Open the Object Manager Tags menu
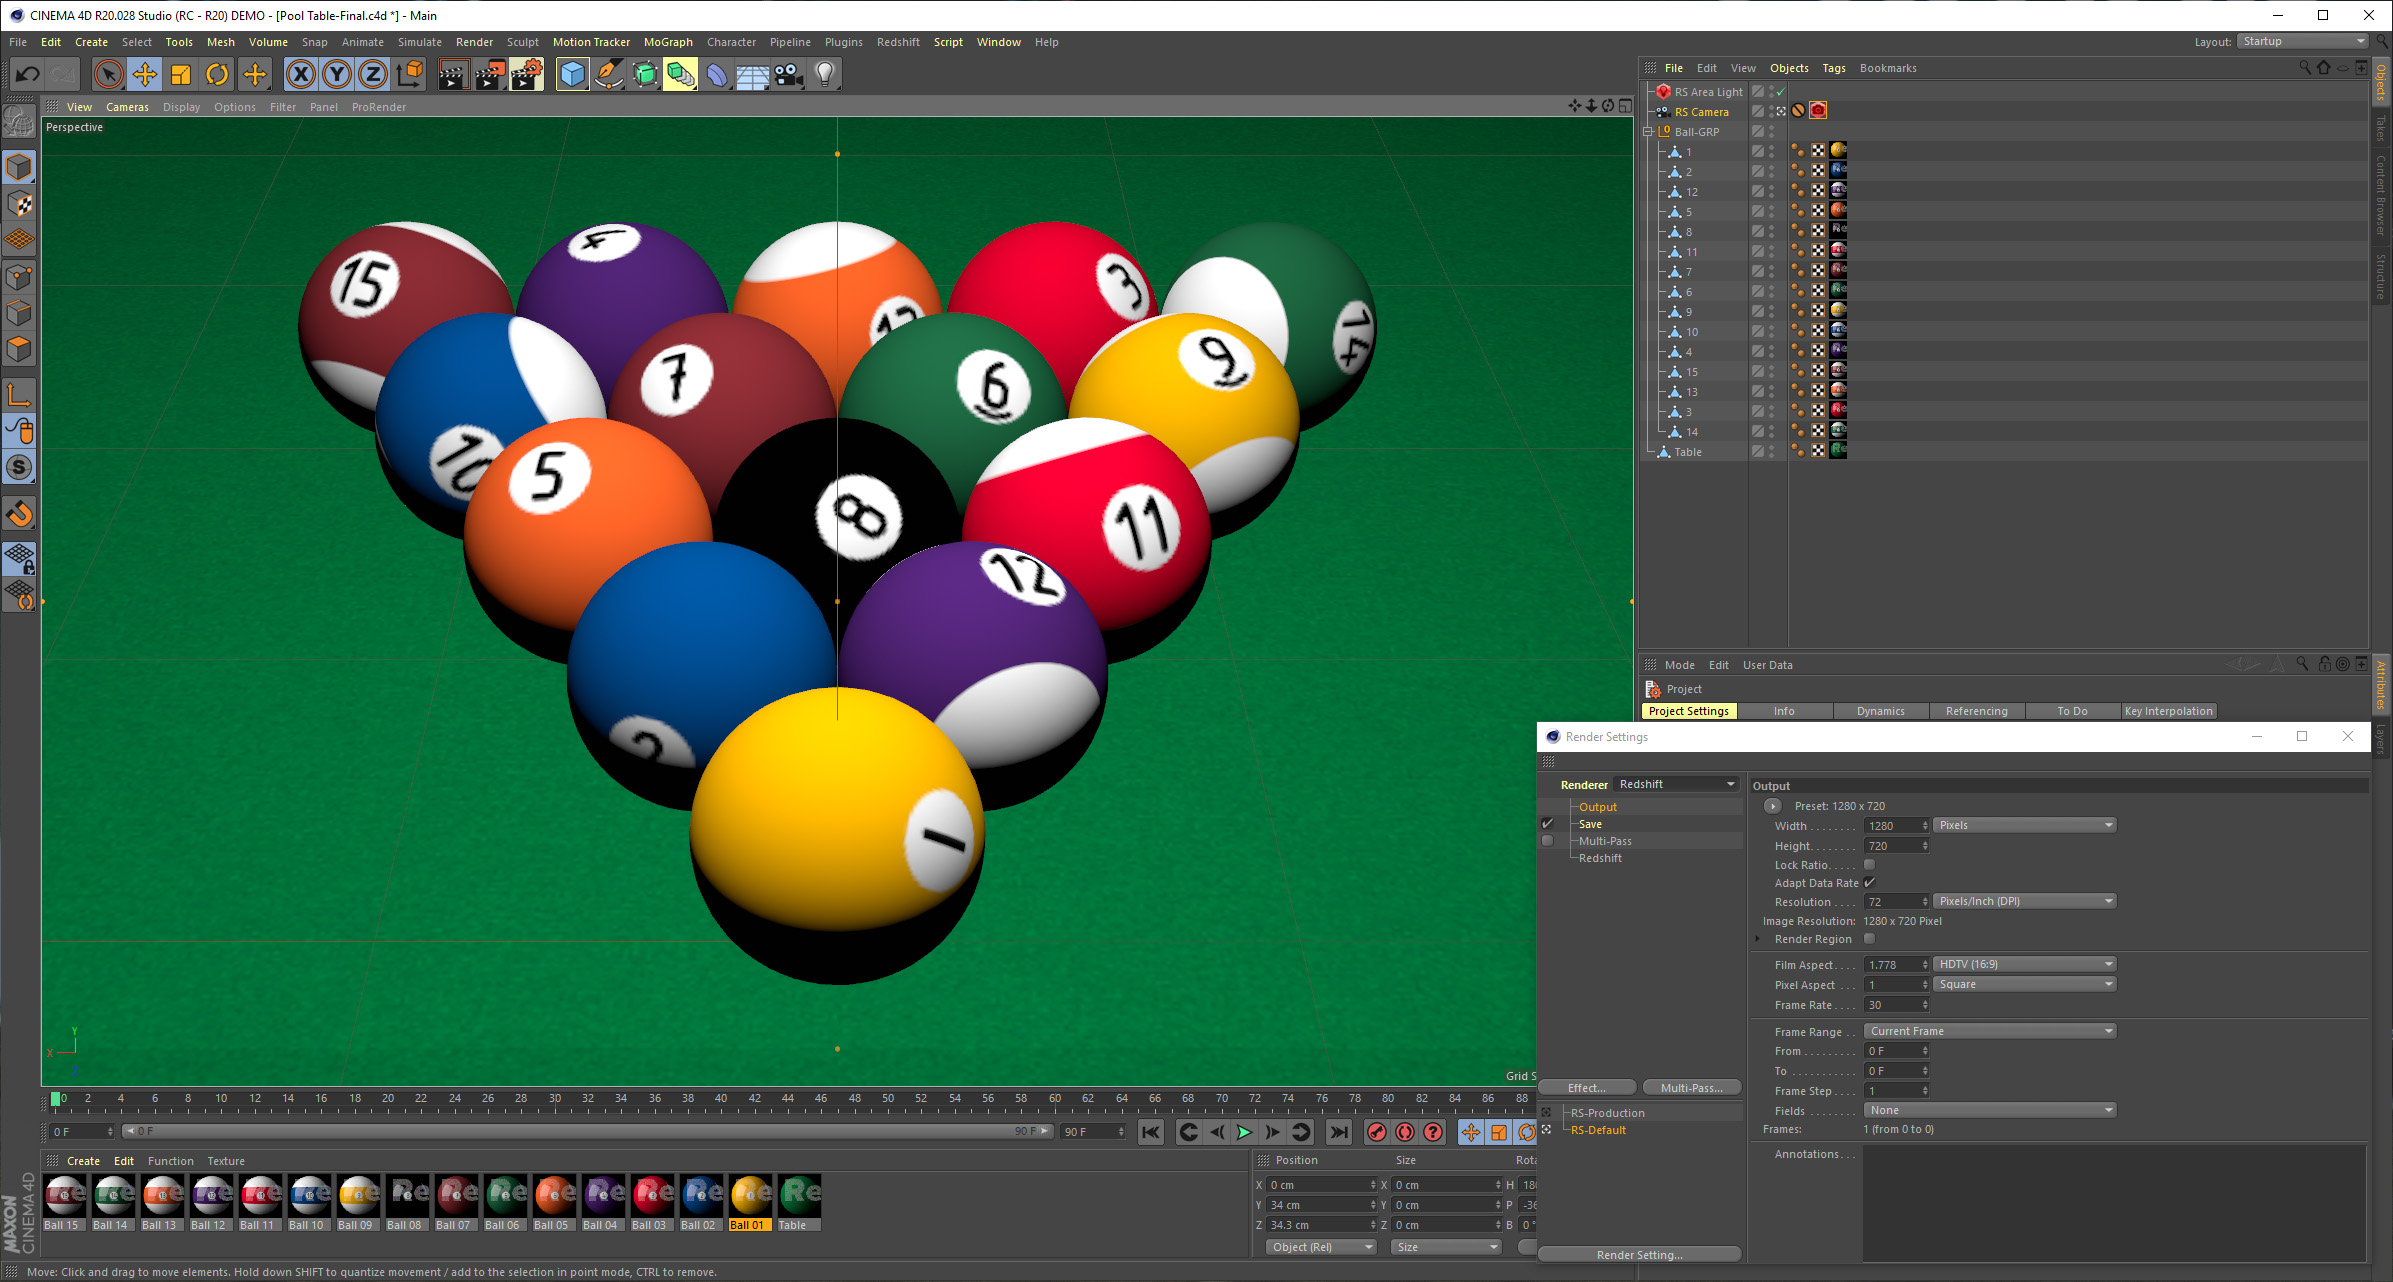 point(1834,68)
